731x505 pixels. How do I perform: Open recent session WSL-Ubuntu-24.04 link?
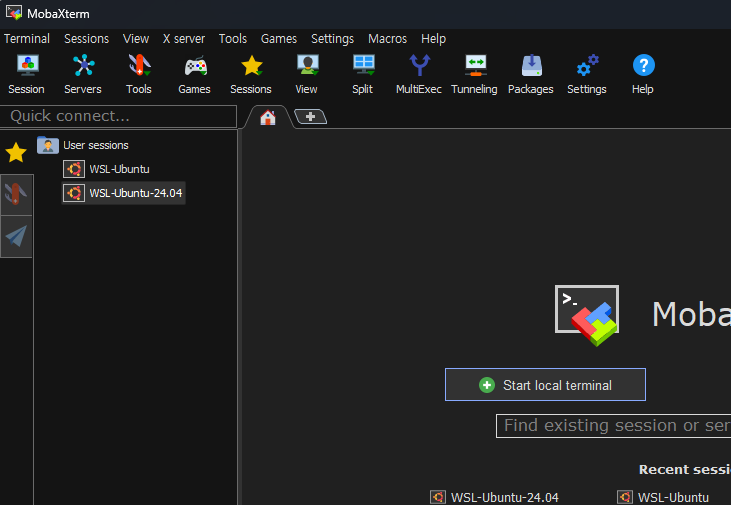coord(494,497)
